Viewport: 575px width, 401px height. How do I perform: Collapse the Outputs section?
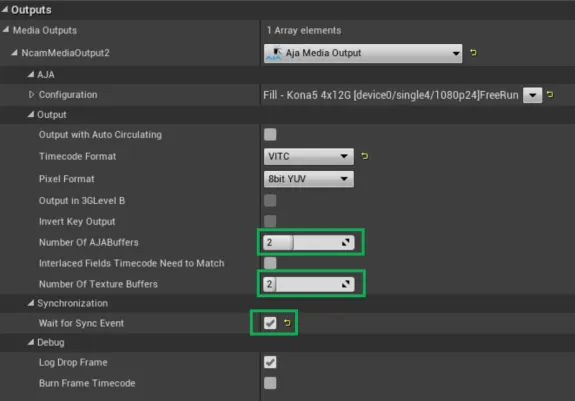coord(4,10)
